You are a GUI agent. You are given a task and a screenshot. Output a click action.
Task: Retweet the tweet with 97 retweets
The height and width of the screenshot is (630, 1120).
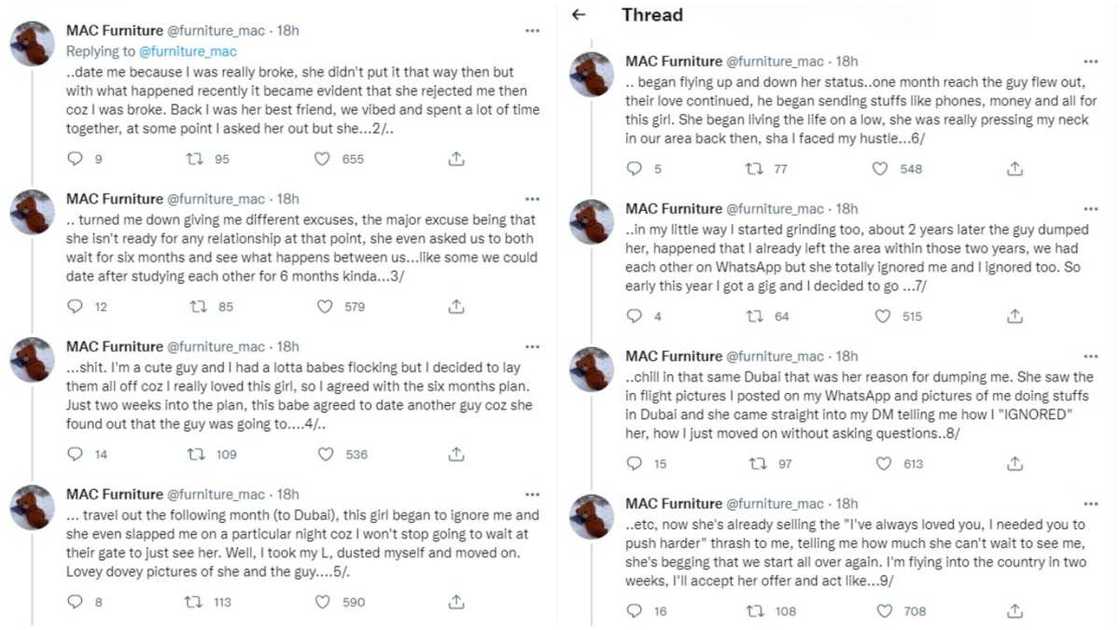756,464
